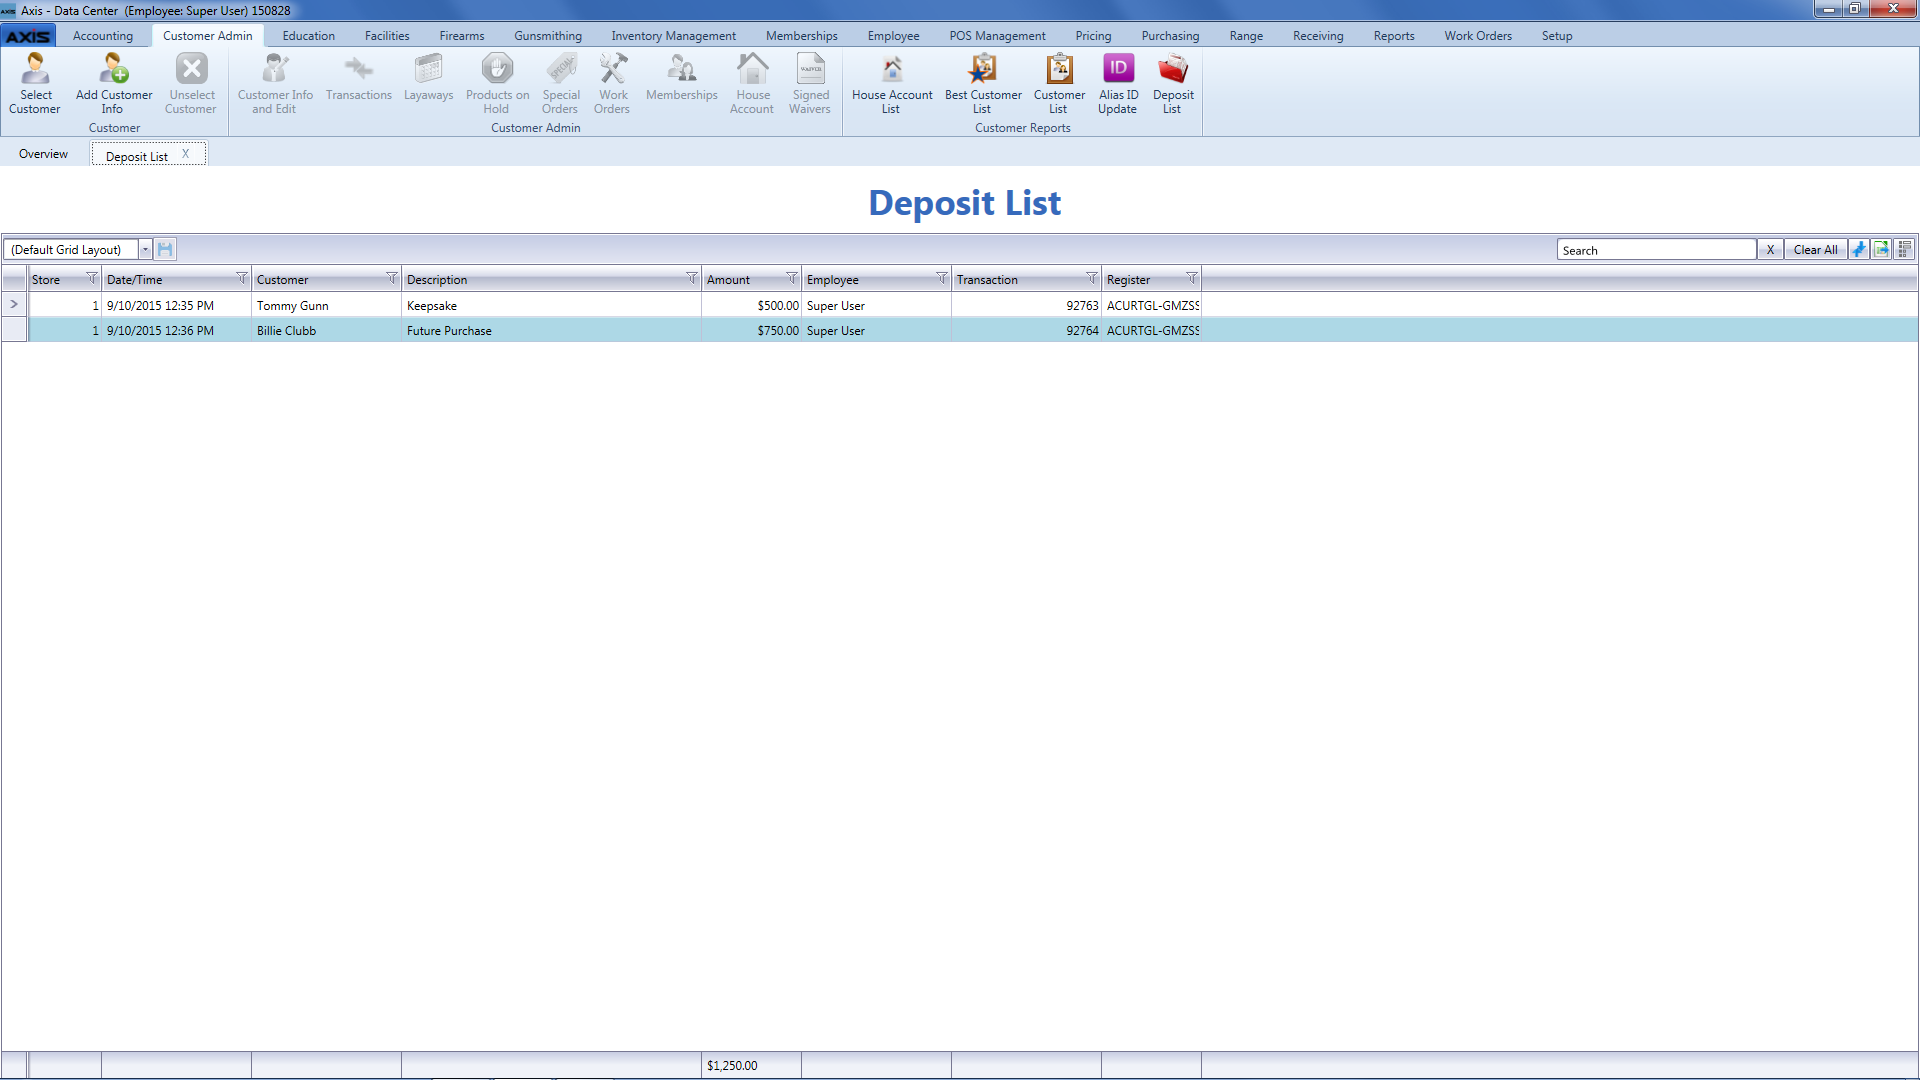Open the Customer column filter
This screenshot has height=1080, width=1920.
tap(392, 278)
